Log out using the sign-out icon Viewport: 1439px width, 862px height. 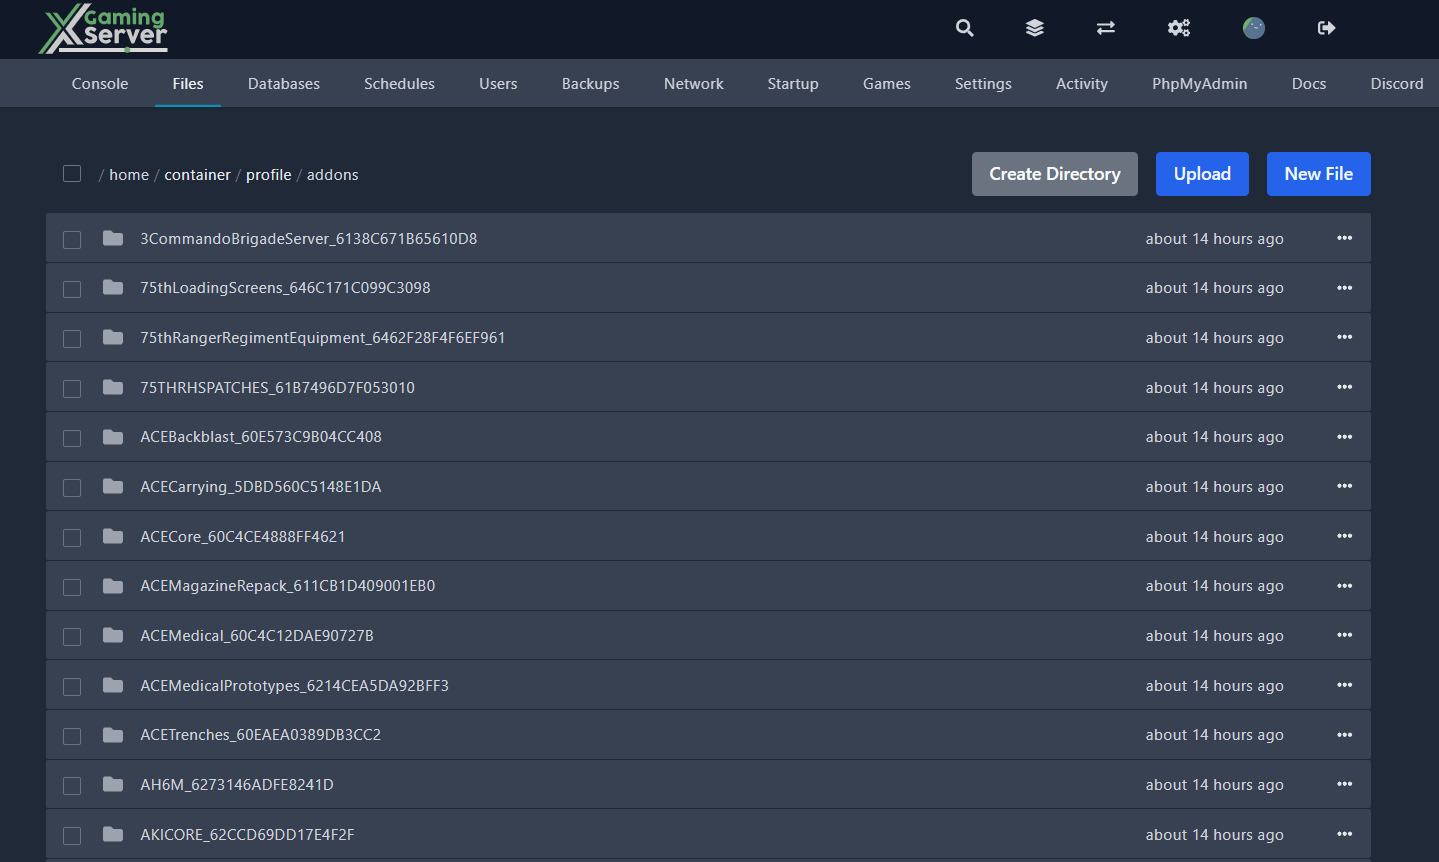pos(1325,28)
